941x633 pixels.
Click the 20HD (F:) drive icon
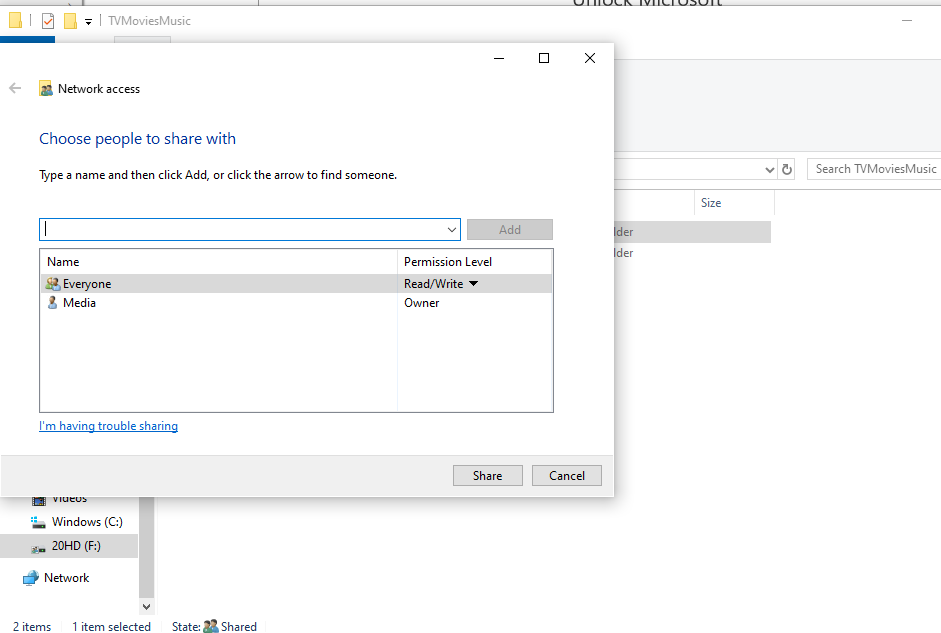tap(38, 548)
